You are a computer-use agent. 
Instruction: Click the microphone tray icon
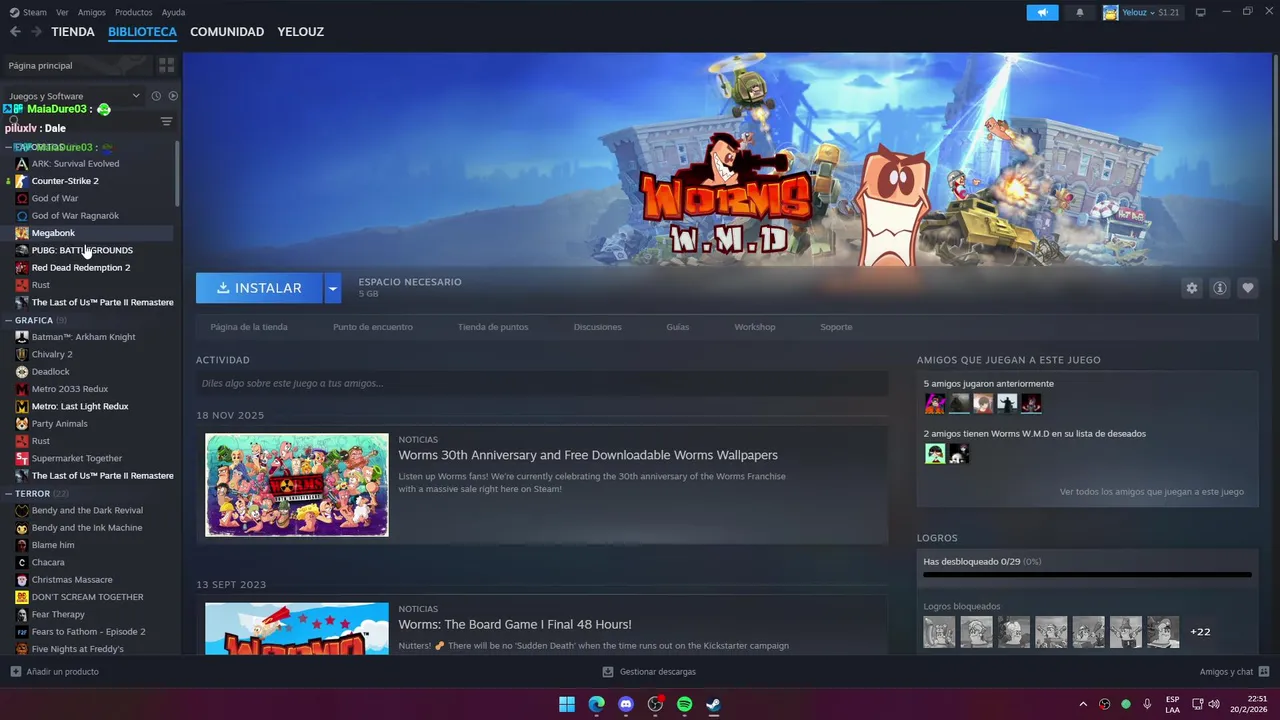pos(1147,704)
